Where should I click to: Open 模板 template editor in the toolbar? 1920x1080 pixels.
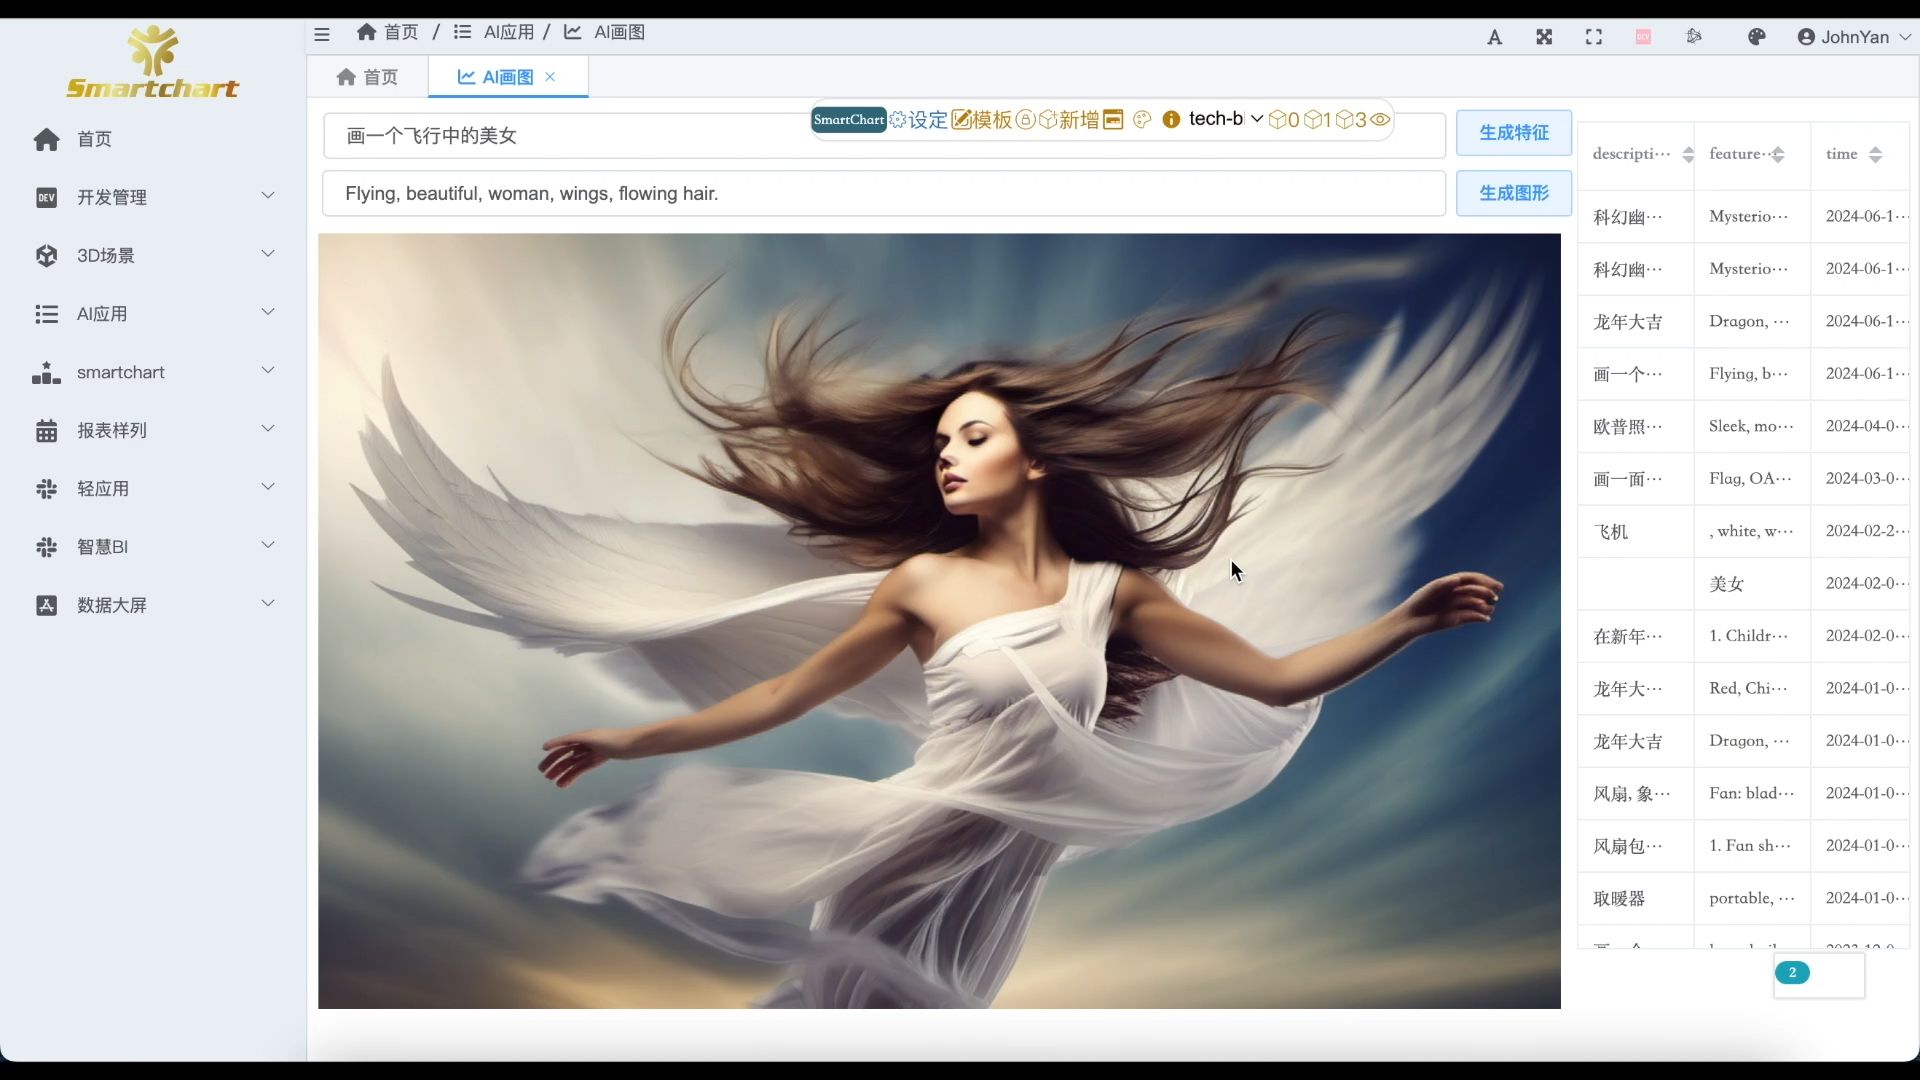[982, 120]
